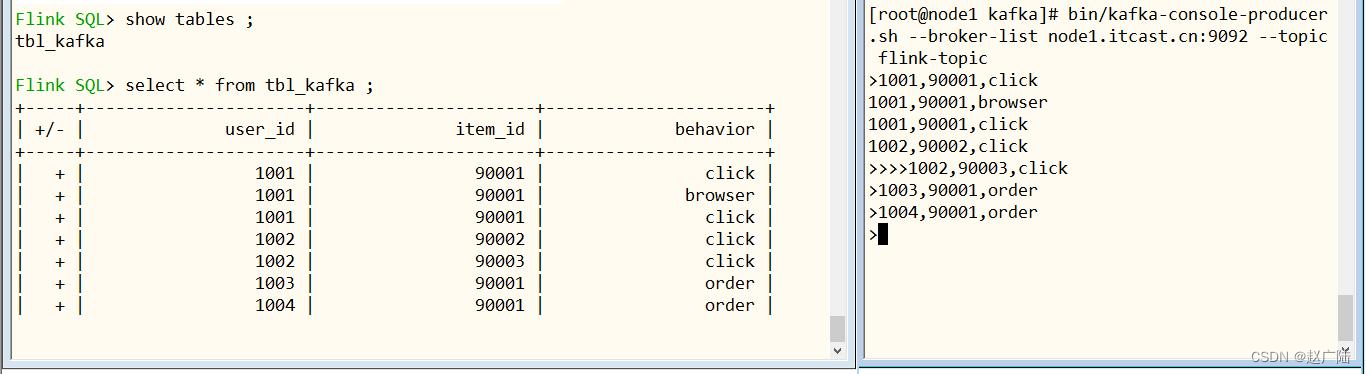
Task: Click '.sh --broker-list node1.itcast.cn:9092 --topic' line
Action: 1098,36
